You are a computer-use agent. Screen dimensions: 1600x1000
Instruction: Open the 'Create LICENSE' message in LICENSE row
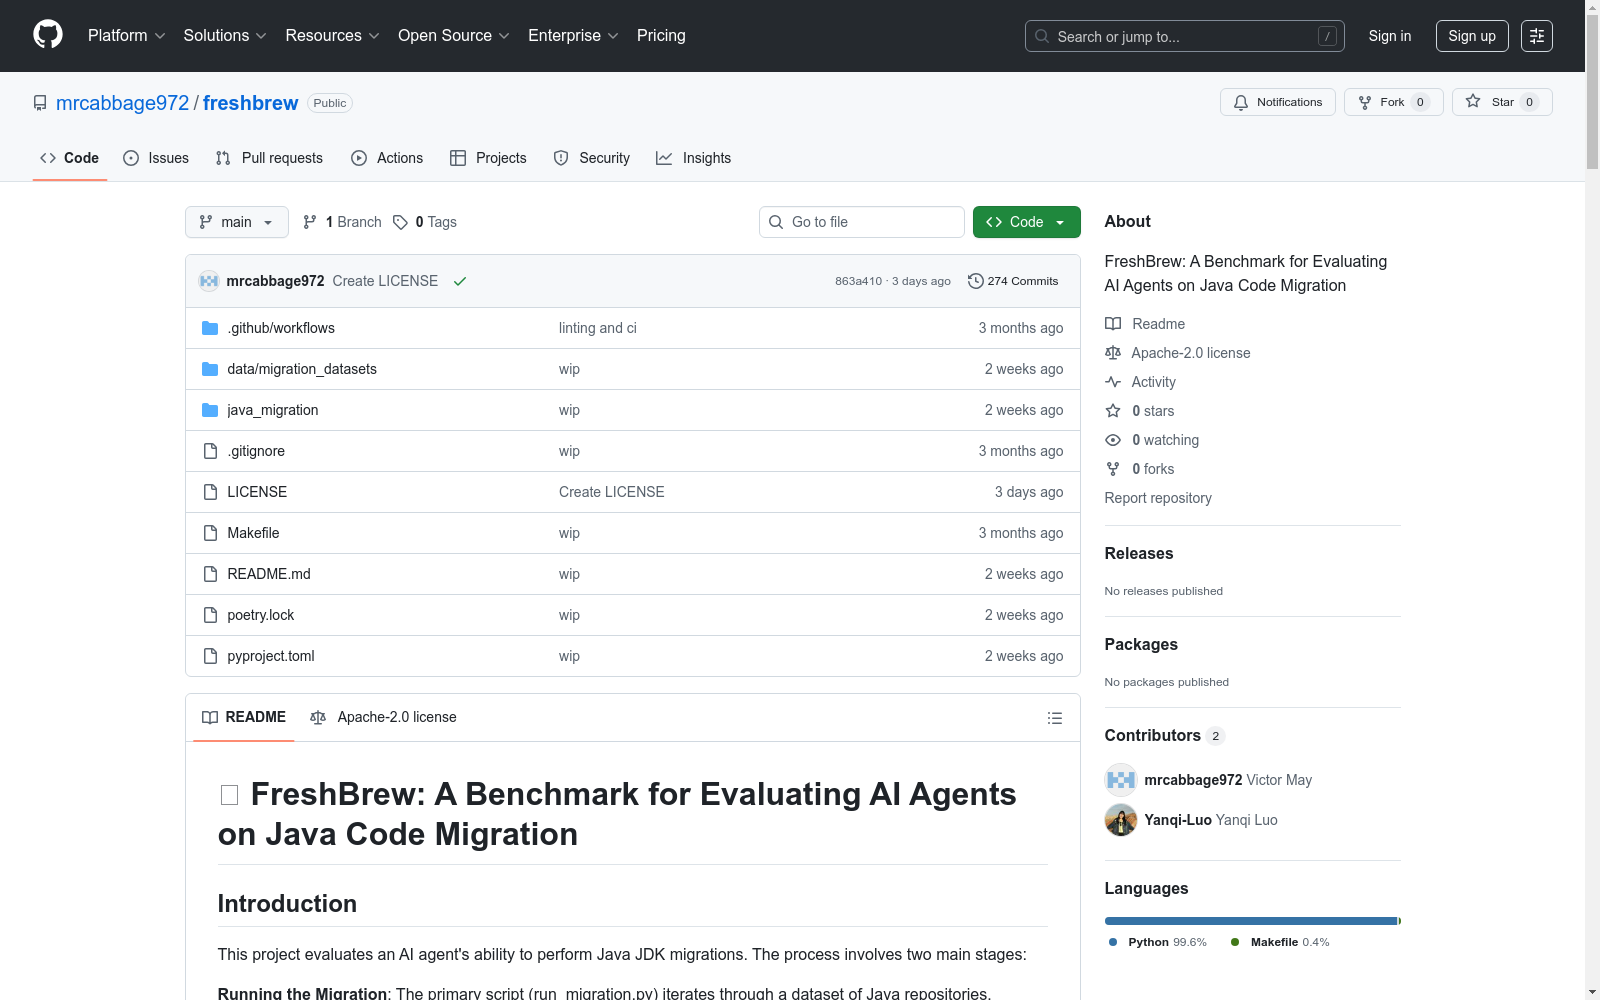pyautogui.click(x=612, y=492)
